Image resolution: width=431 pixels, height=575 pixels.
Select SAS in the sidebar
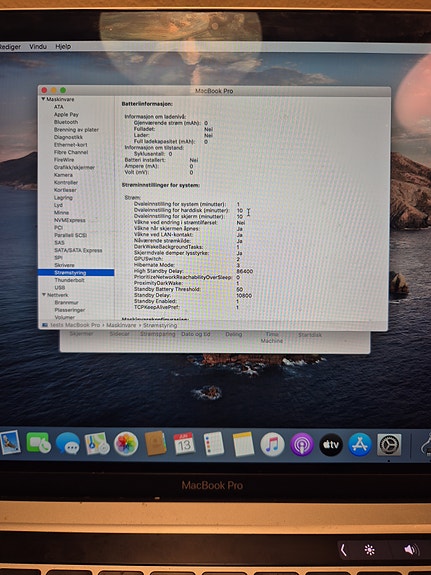coord(59,242)
